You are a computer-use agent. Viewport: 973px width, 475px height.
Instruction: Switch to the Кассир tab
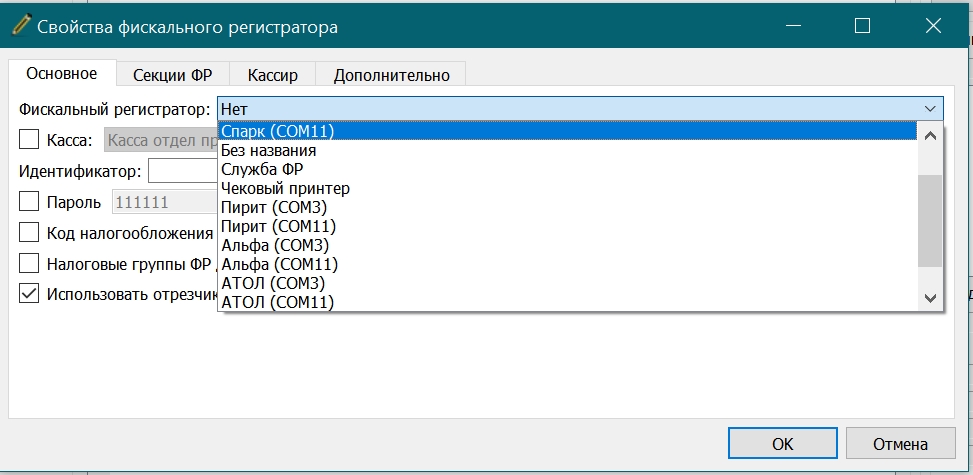tap(272, 75)
